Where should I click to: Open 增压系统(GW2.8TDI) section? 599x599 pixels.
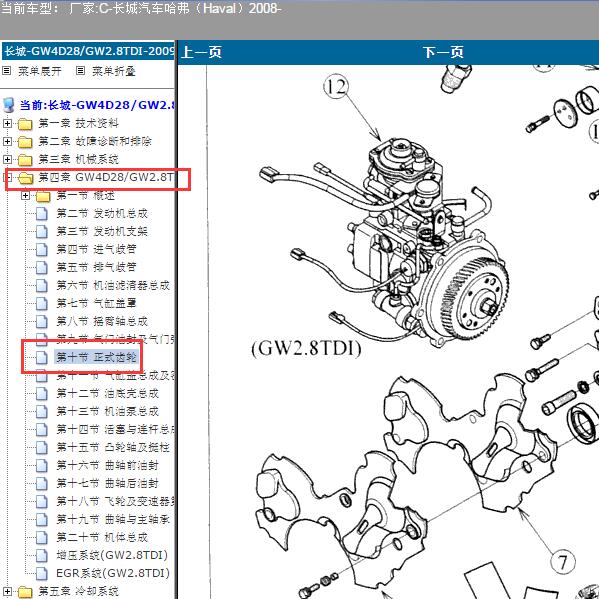point(112,555)
